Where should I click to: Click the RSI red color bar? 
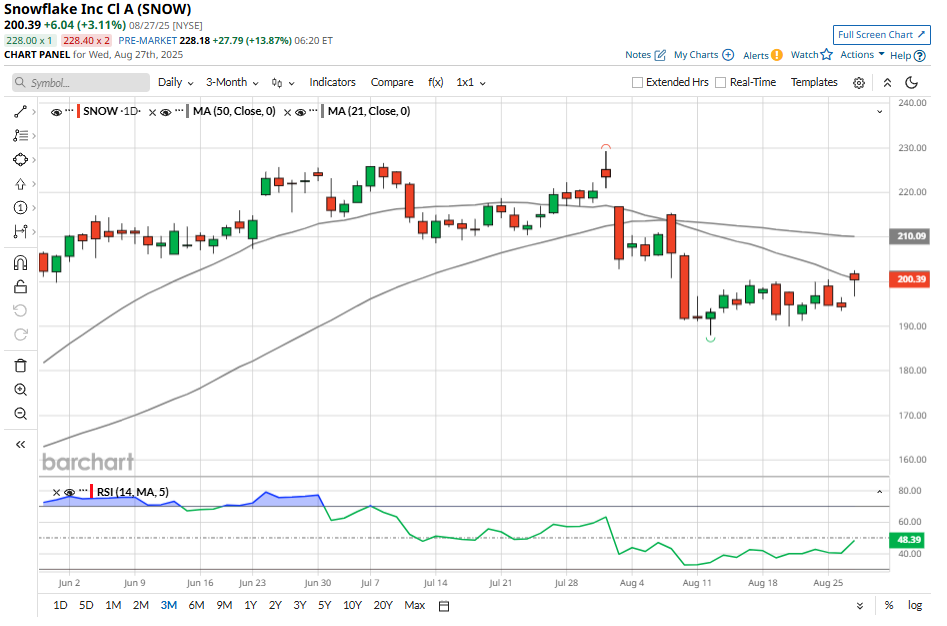tap(91, 491)
